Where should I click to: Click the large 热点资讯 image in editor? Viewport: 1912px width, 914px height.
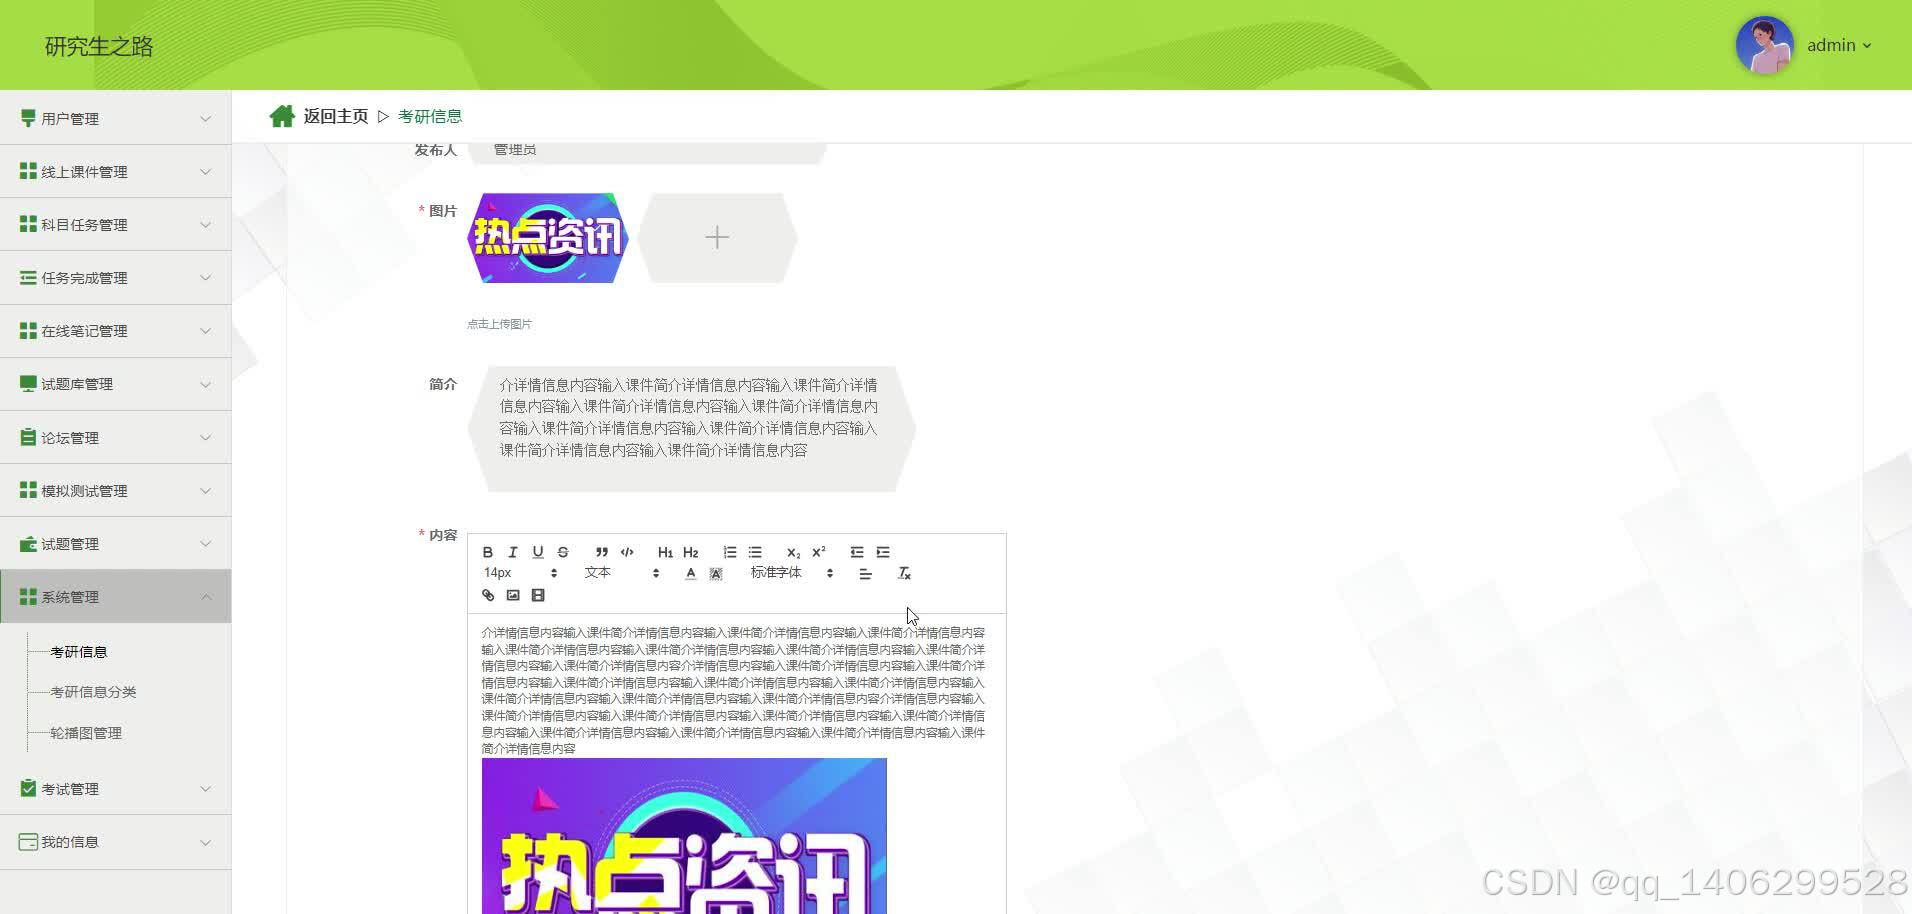tap(684, 836)
